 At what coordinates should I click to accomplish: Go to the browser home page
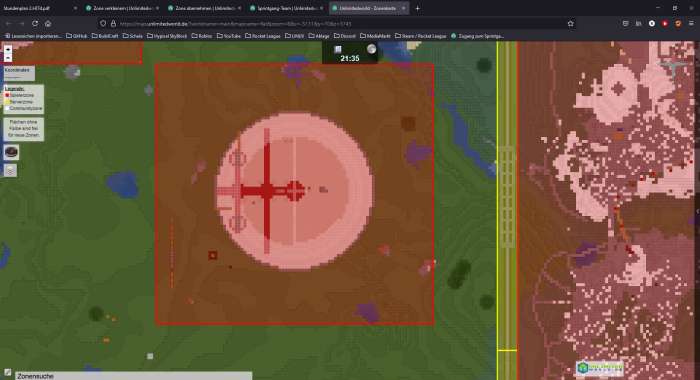pyautogui.click(x=48, y=24)
